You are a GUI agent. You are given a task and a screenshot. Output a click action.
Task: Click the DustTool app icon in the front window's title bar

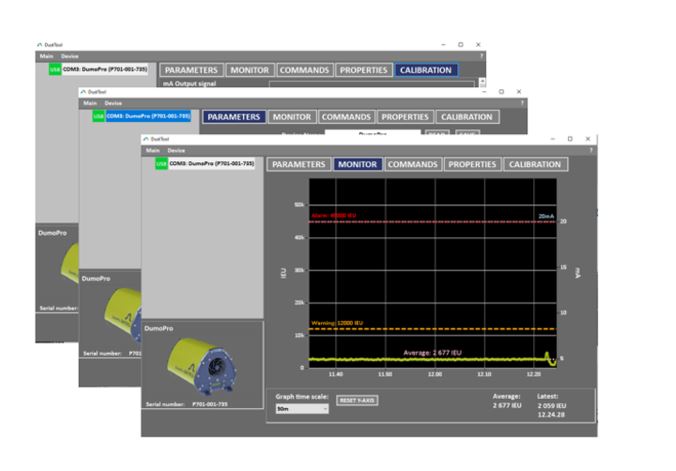pyautogui.click(x=146, y=139)
